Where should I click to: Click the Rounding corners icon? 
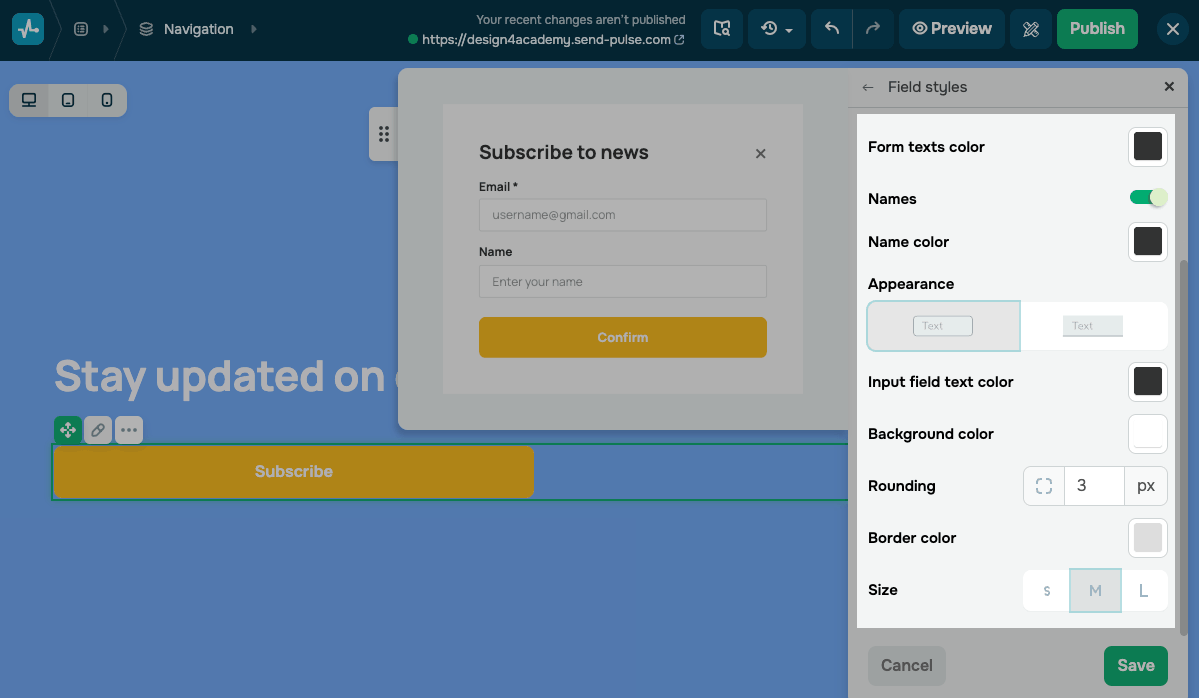(x=1044, y=485)
